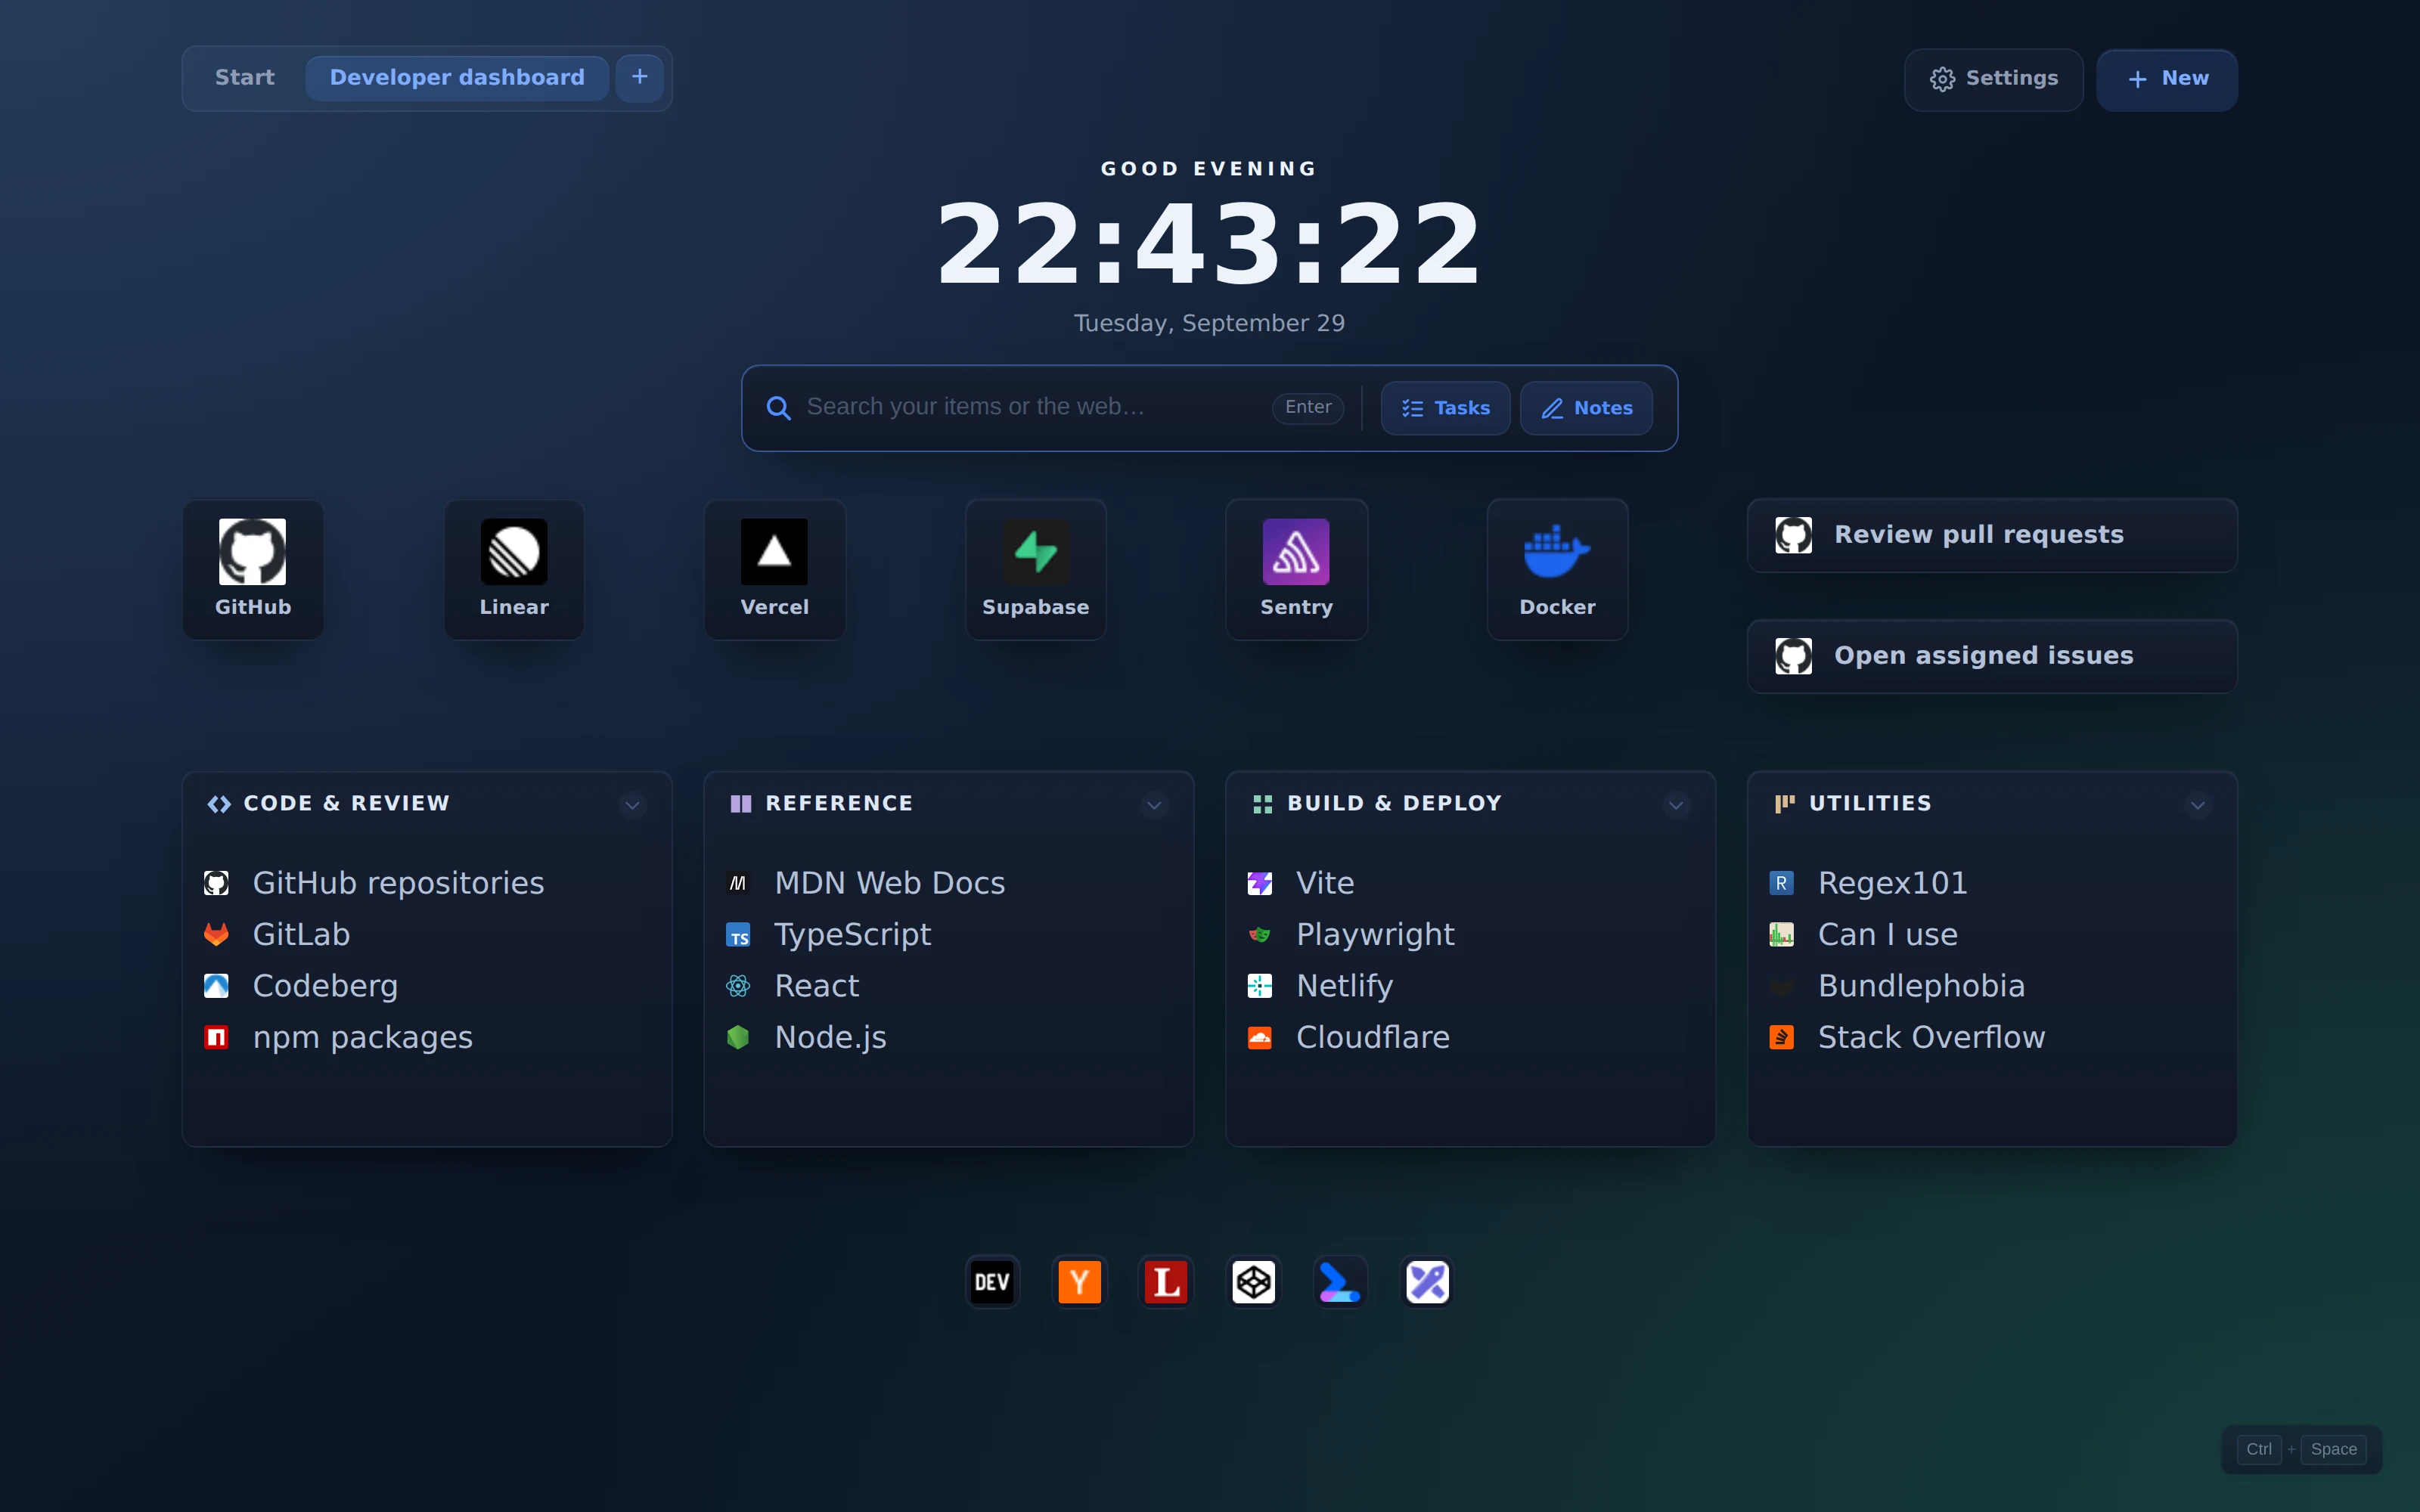The image size is (2420, 1512).
Task: Click the search magnifier icon
Action: pos(778,408)
